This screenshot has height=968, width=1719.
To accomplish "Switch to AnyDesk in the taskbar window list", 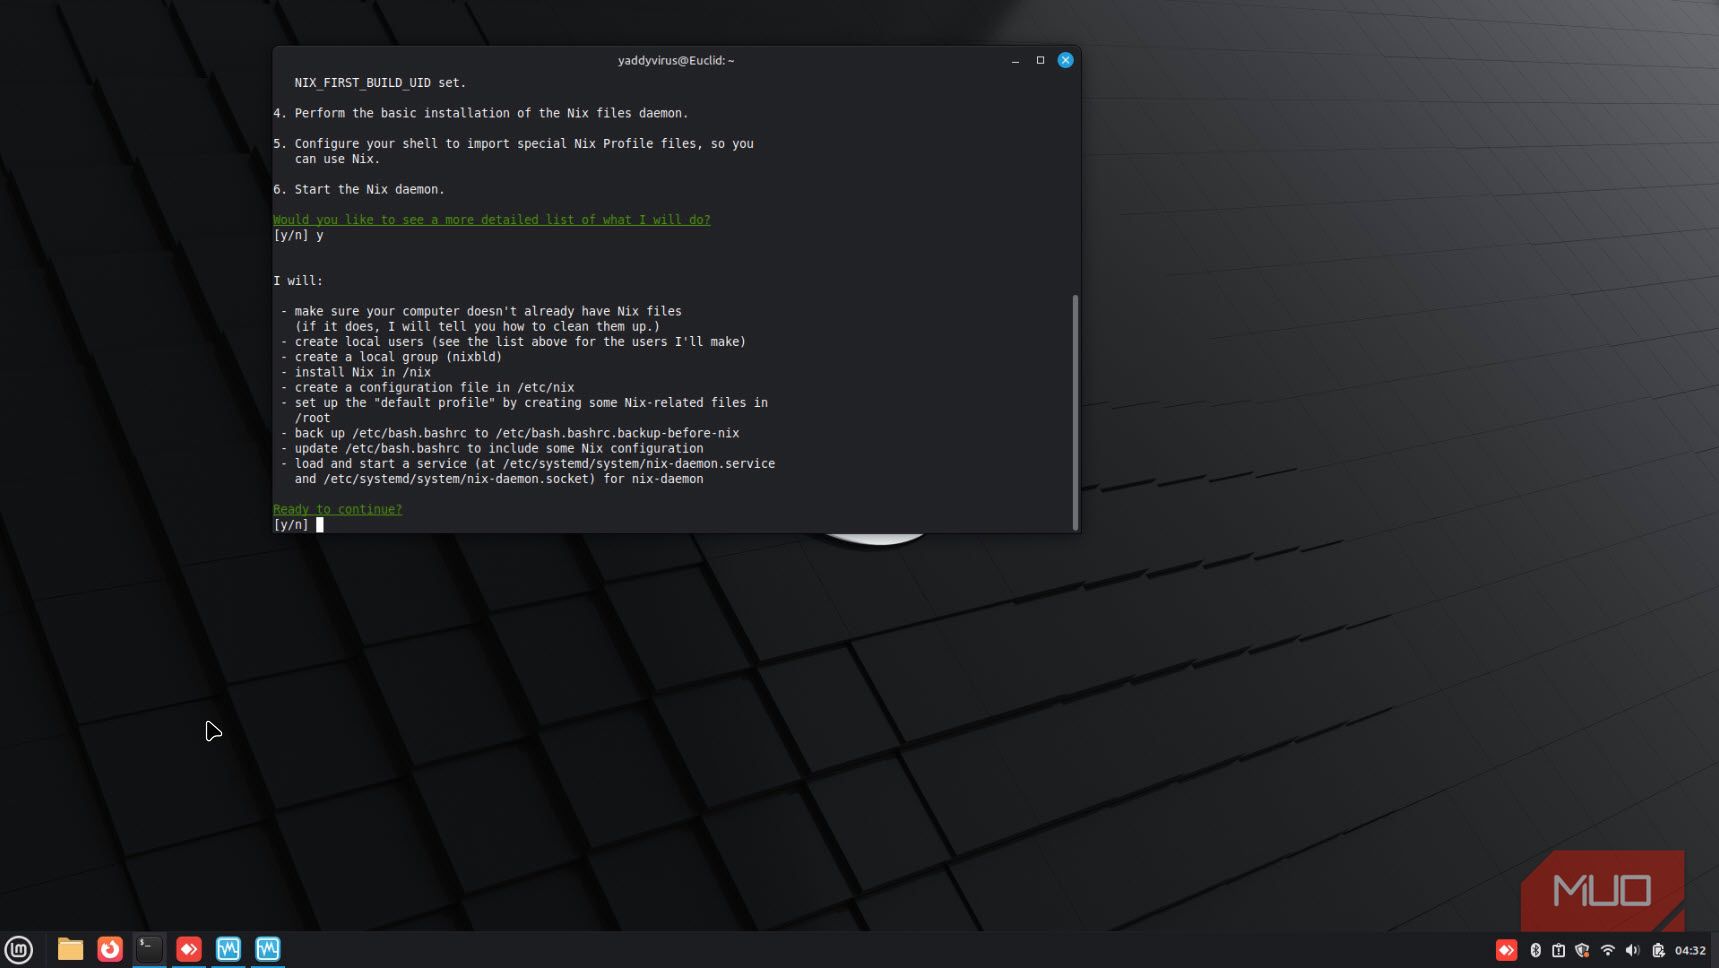I will tap(189, 949).
